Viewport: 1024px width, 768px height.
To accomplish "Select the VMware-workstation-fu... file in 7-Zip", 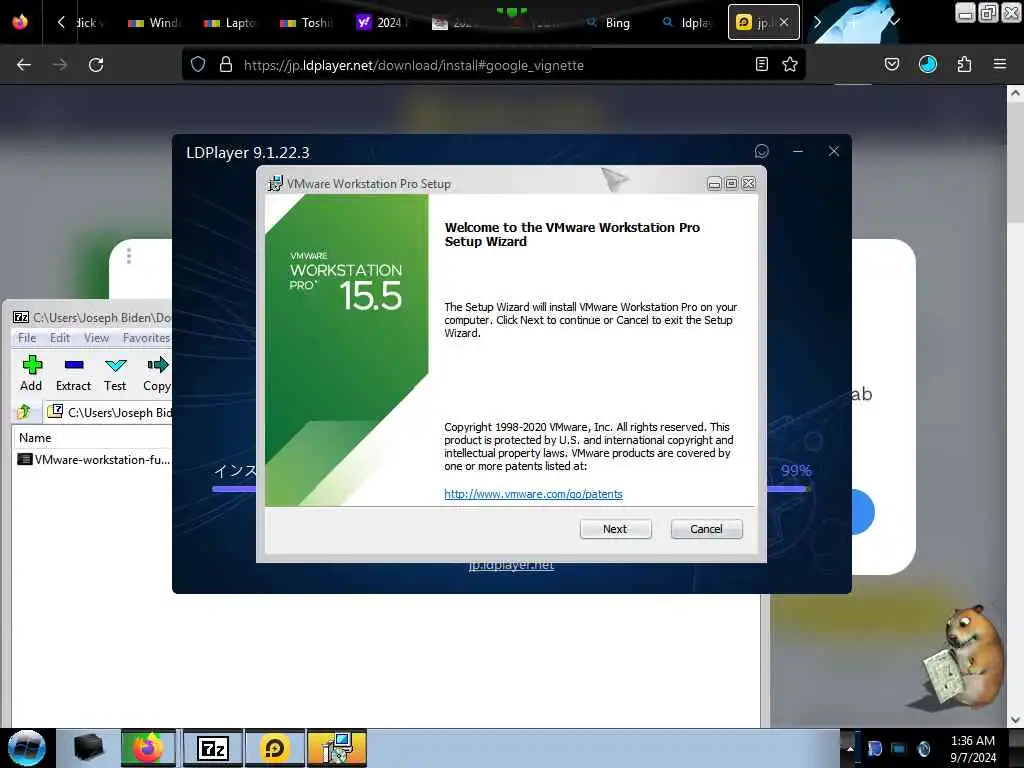I will click(x=94, y=459).
